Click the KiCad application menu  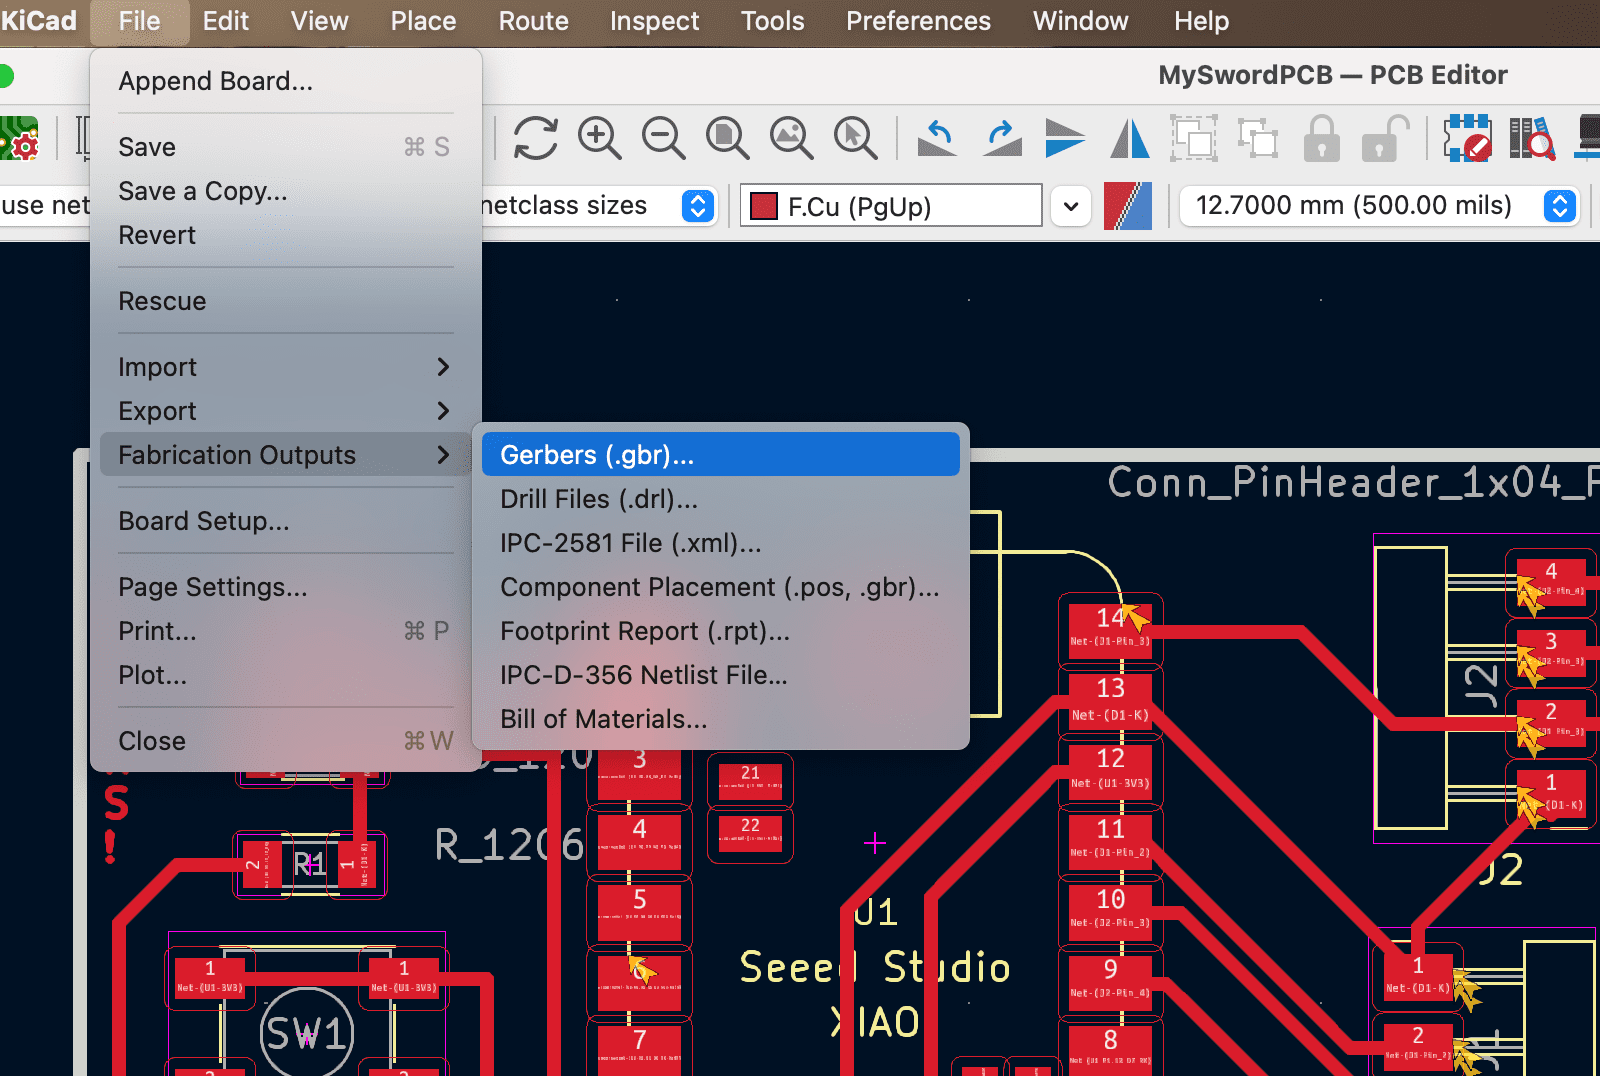coord(38,21)
